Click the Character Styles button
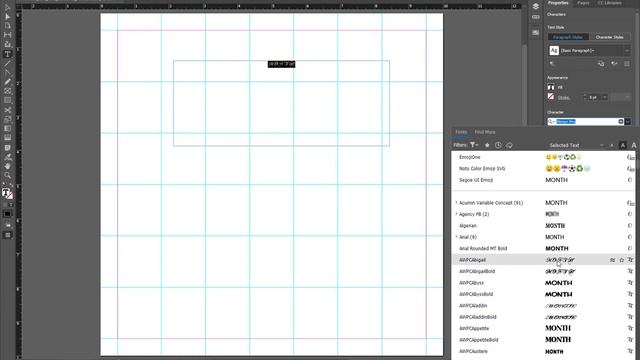Image resolution: width=640 pixels, height=360 pixels. pos(609,37)
